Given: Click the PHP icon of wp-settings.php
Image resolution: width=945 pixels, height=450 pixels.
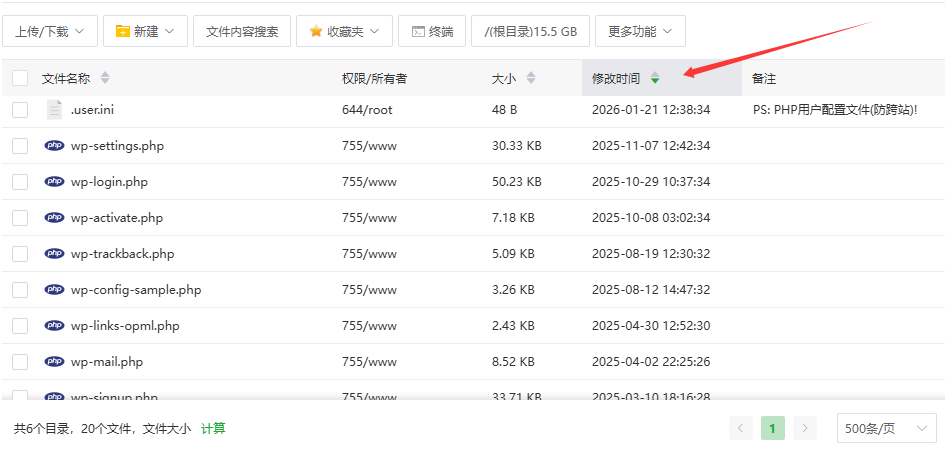Looking at the screenshot, I should [x=54, y=145].
